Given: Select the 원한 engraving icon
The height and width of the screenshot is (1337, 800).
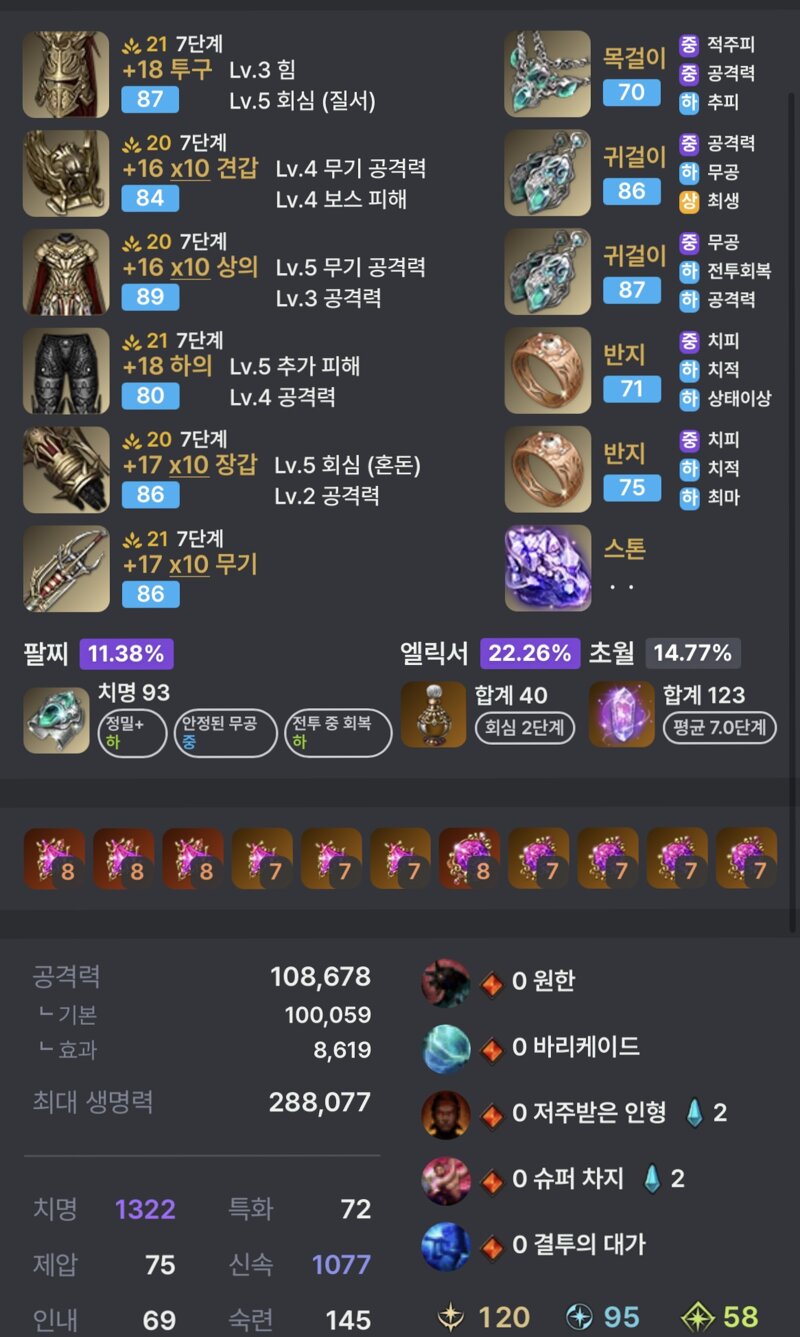Looking at the screenshot, I should click(446, 981).
